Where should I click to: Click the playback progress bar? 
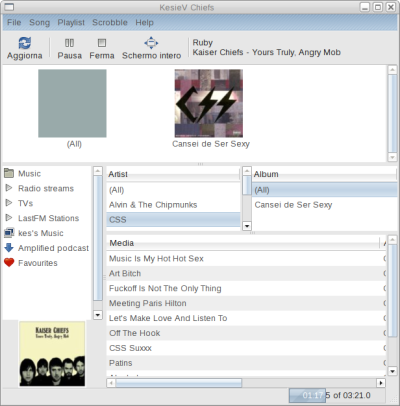coord(337,395)
